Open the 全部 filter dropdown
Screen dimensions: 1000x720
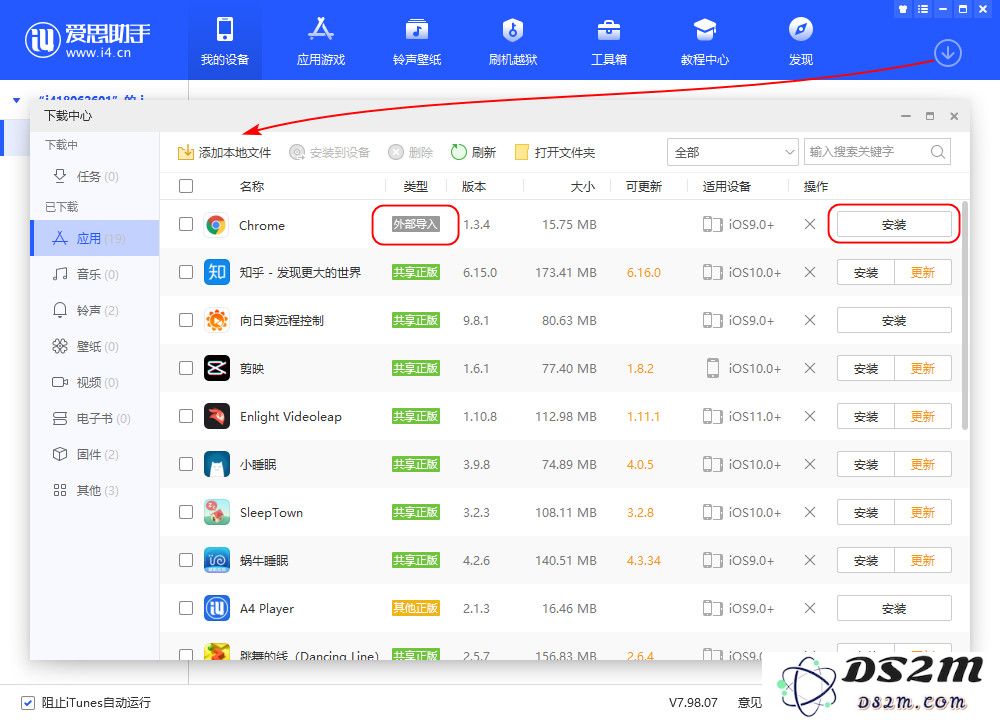733,152
